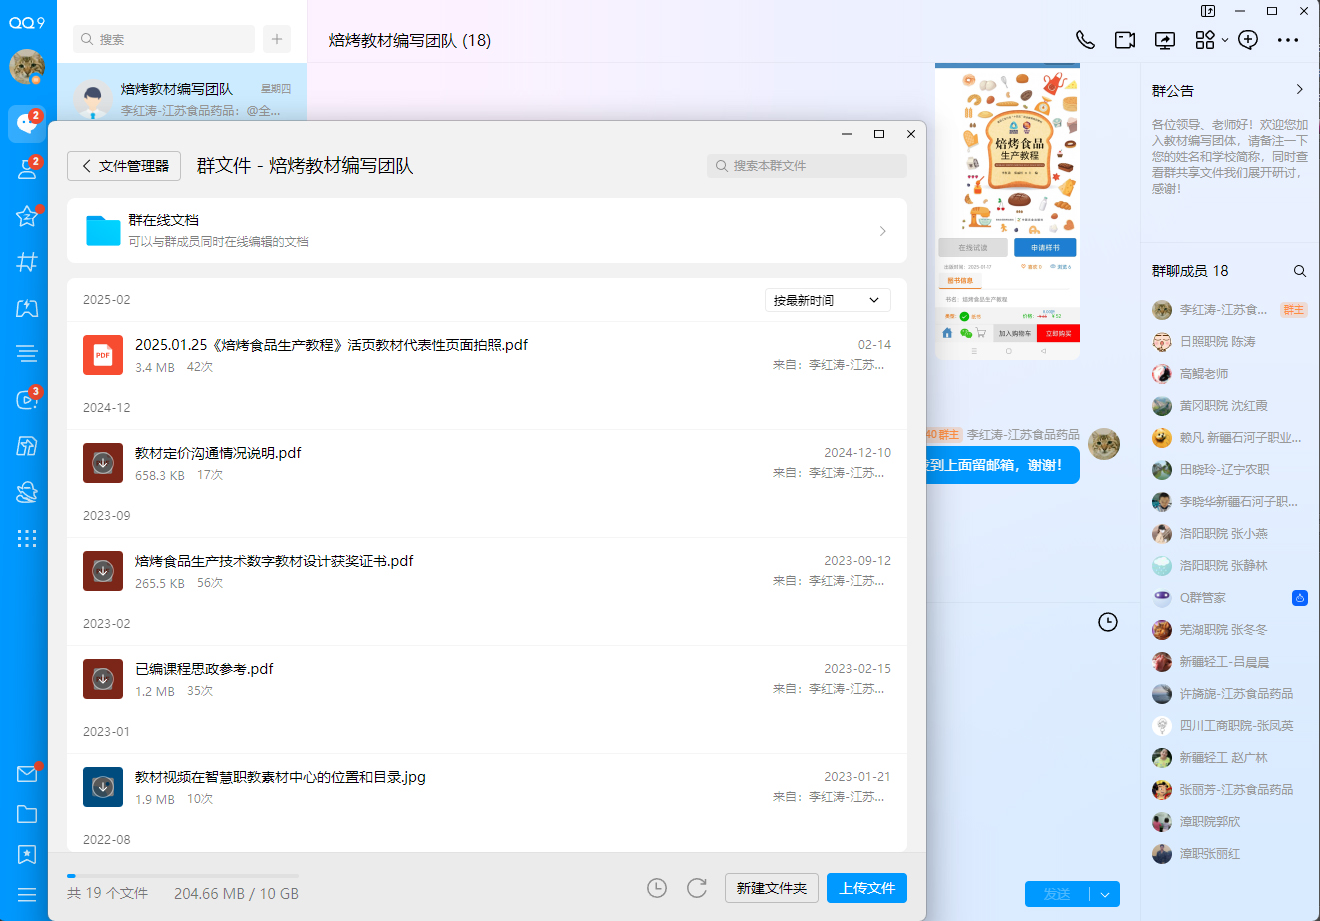This screenshot has height=921, width=1320.
Task: Select member 四川工商职院-张凤英
Action: [x=1230, y=726]
